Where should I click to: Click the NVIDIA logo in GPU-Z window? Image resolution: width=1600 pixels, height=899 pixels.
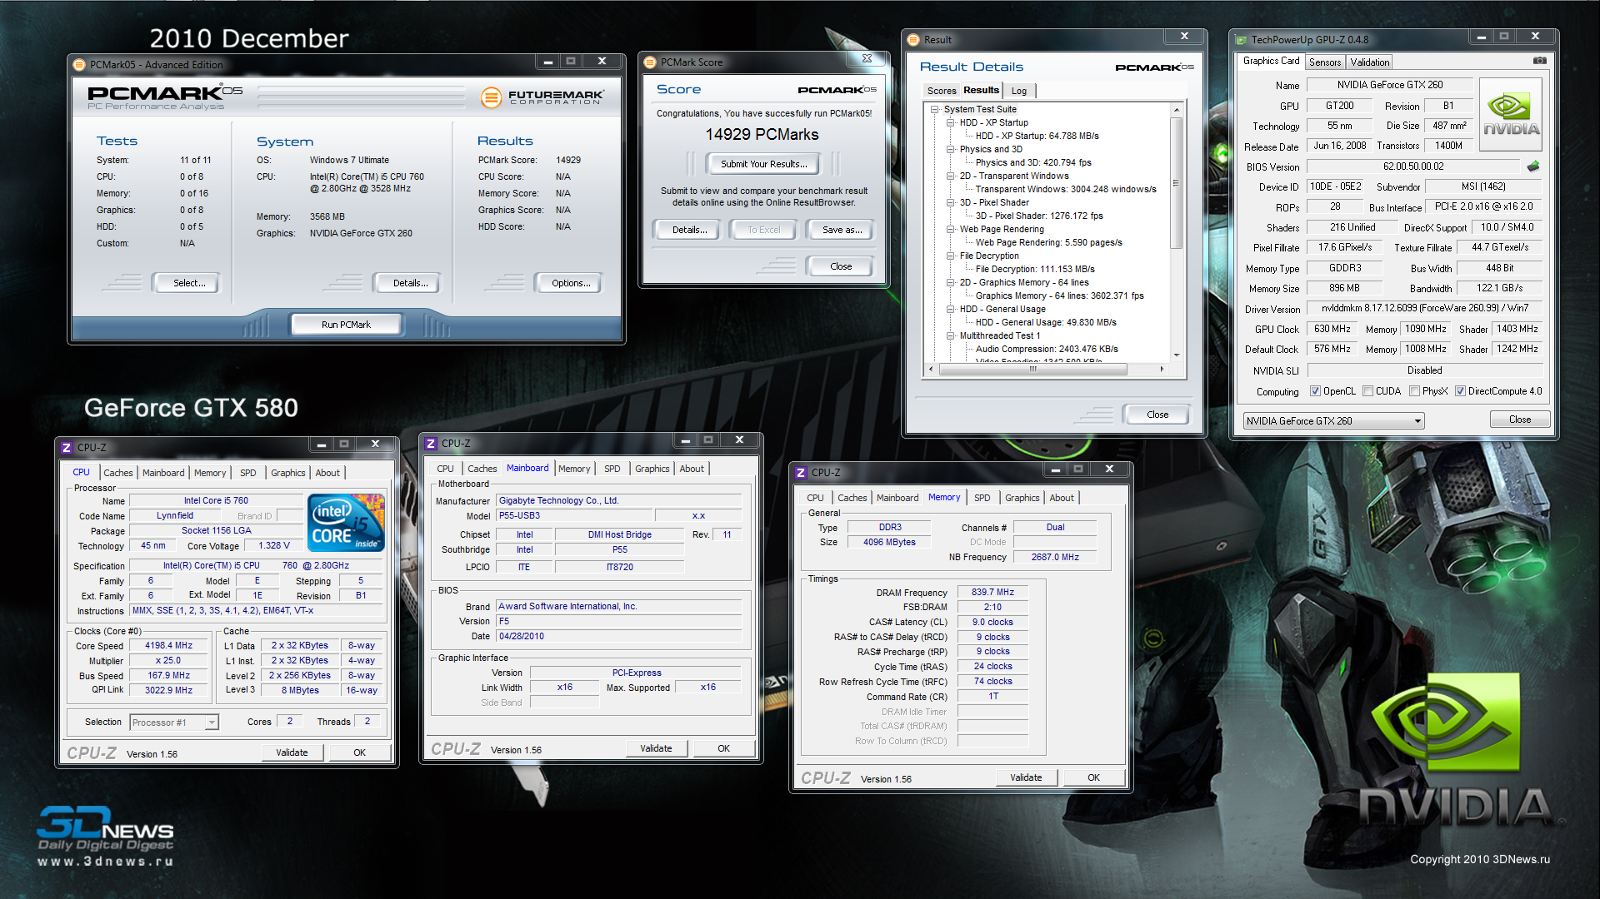(1510, 115)
